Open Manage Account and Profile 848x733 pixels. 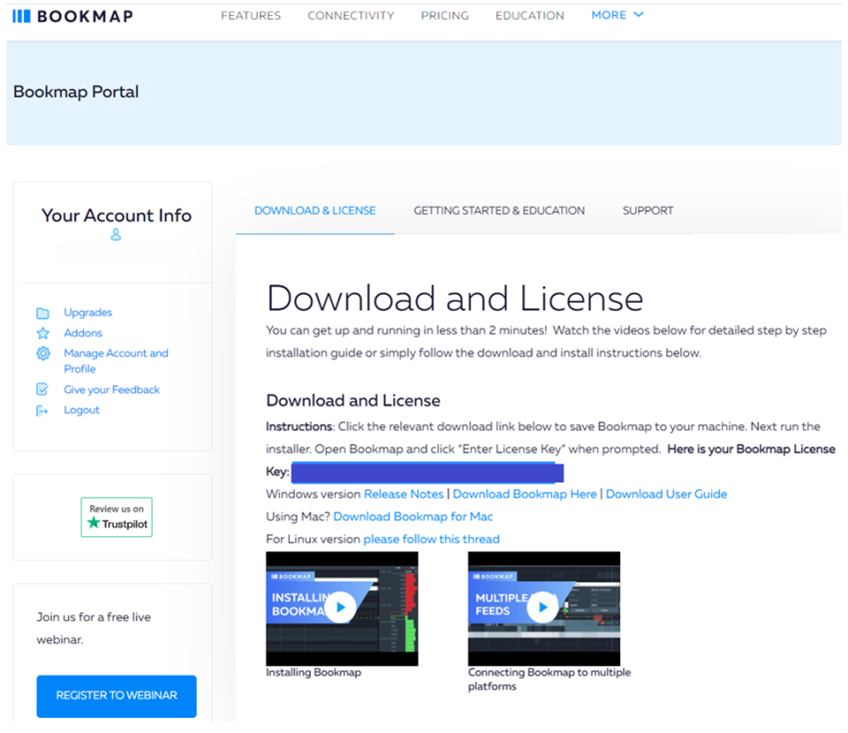(116, 361)
